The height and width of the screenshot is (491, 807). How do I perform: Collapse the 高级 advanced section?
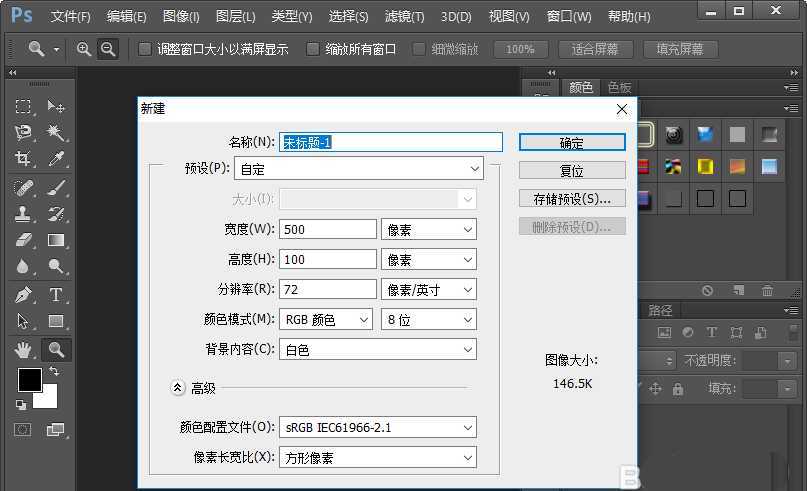click(178, 388)
